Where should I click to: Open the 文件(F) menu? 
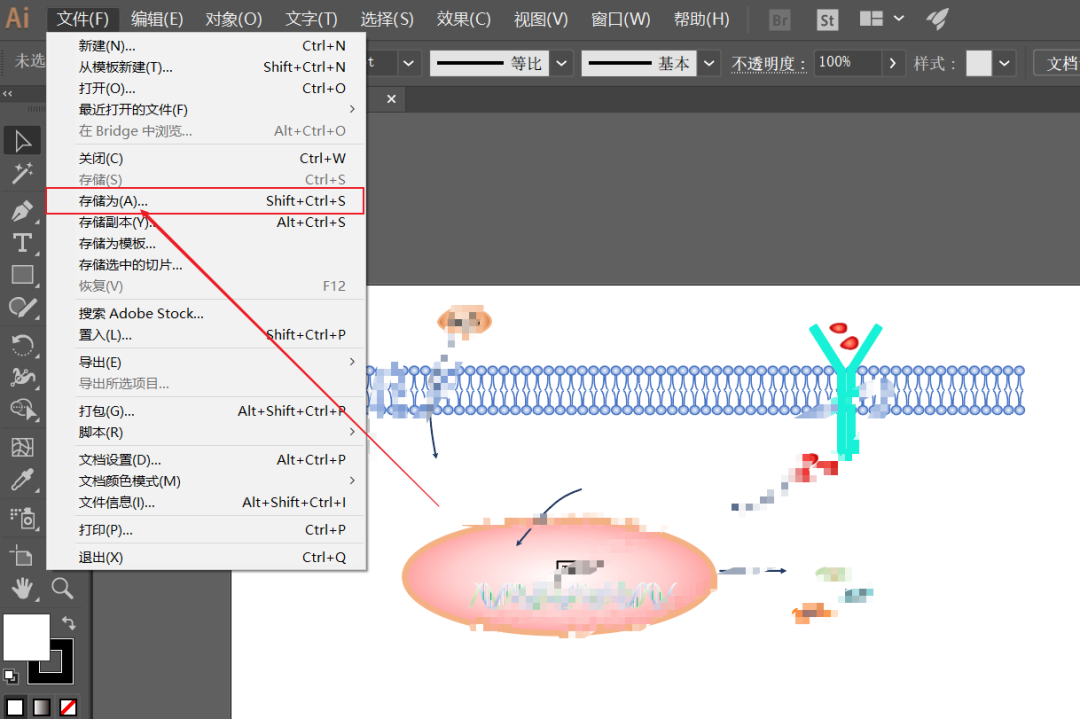pyautogui.click(x=83, y=19)
